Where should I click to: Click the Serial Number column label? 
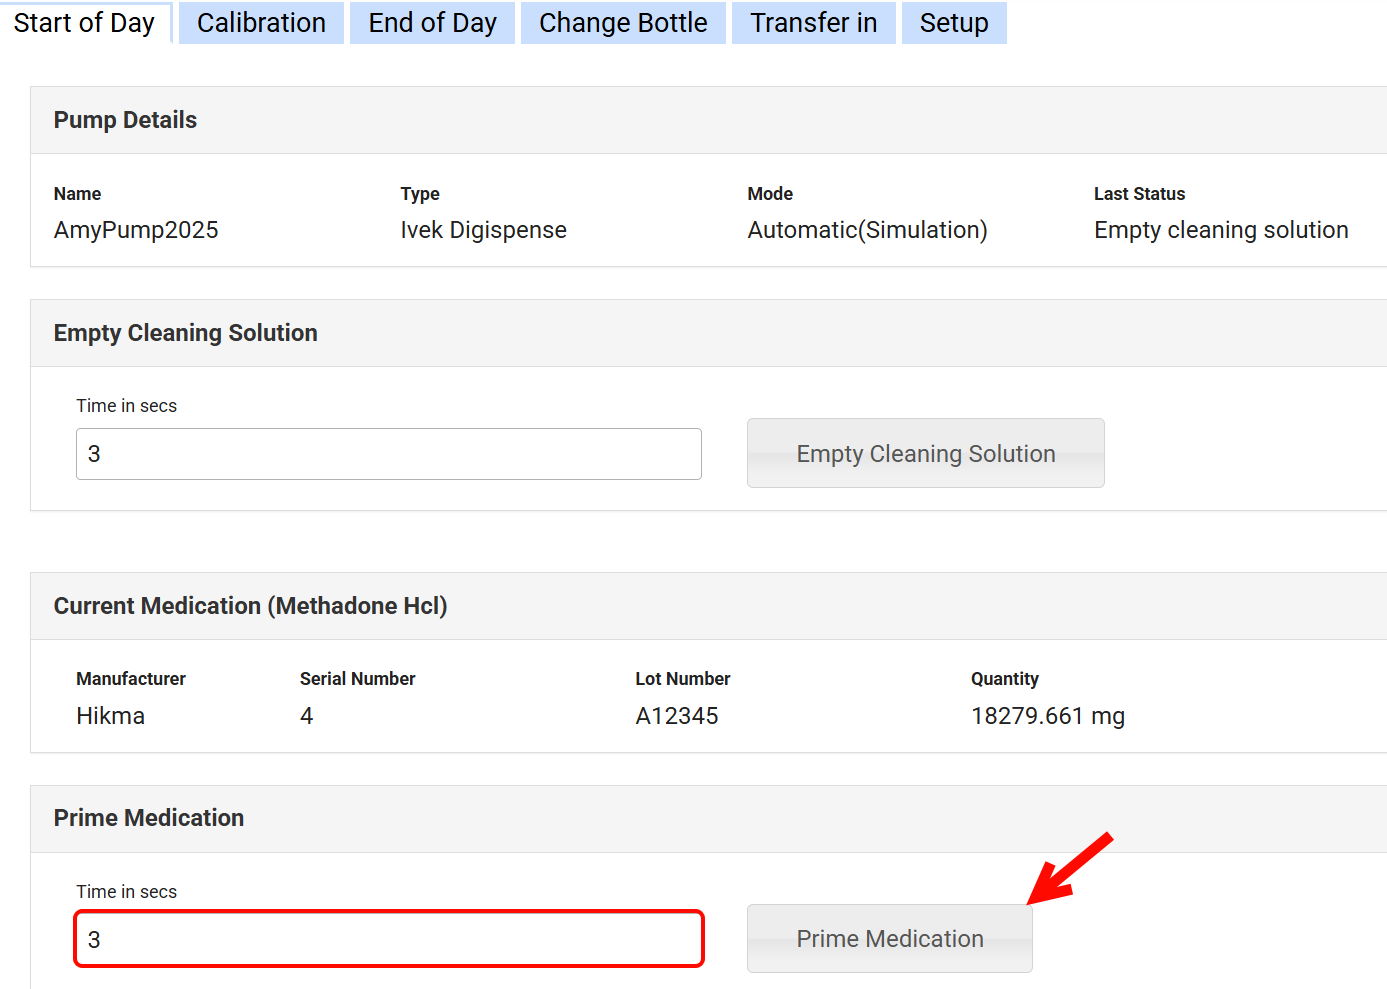tap(357, 679)
